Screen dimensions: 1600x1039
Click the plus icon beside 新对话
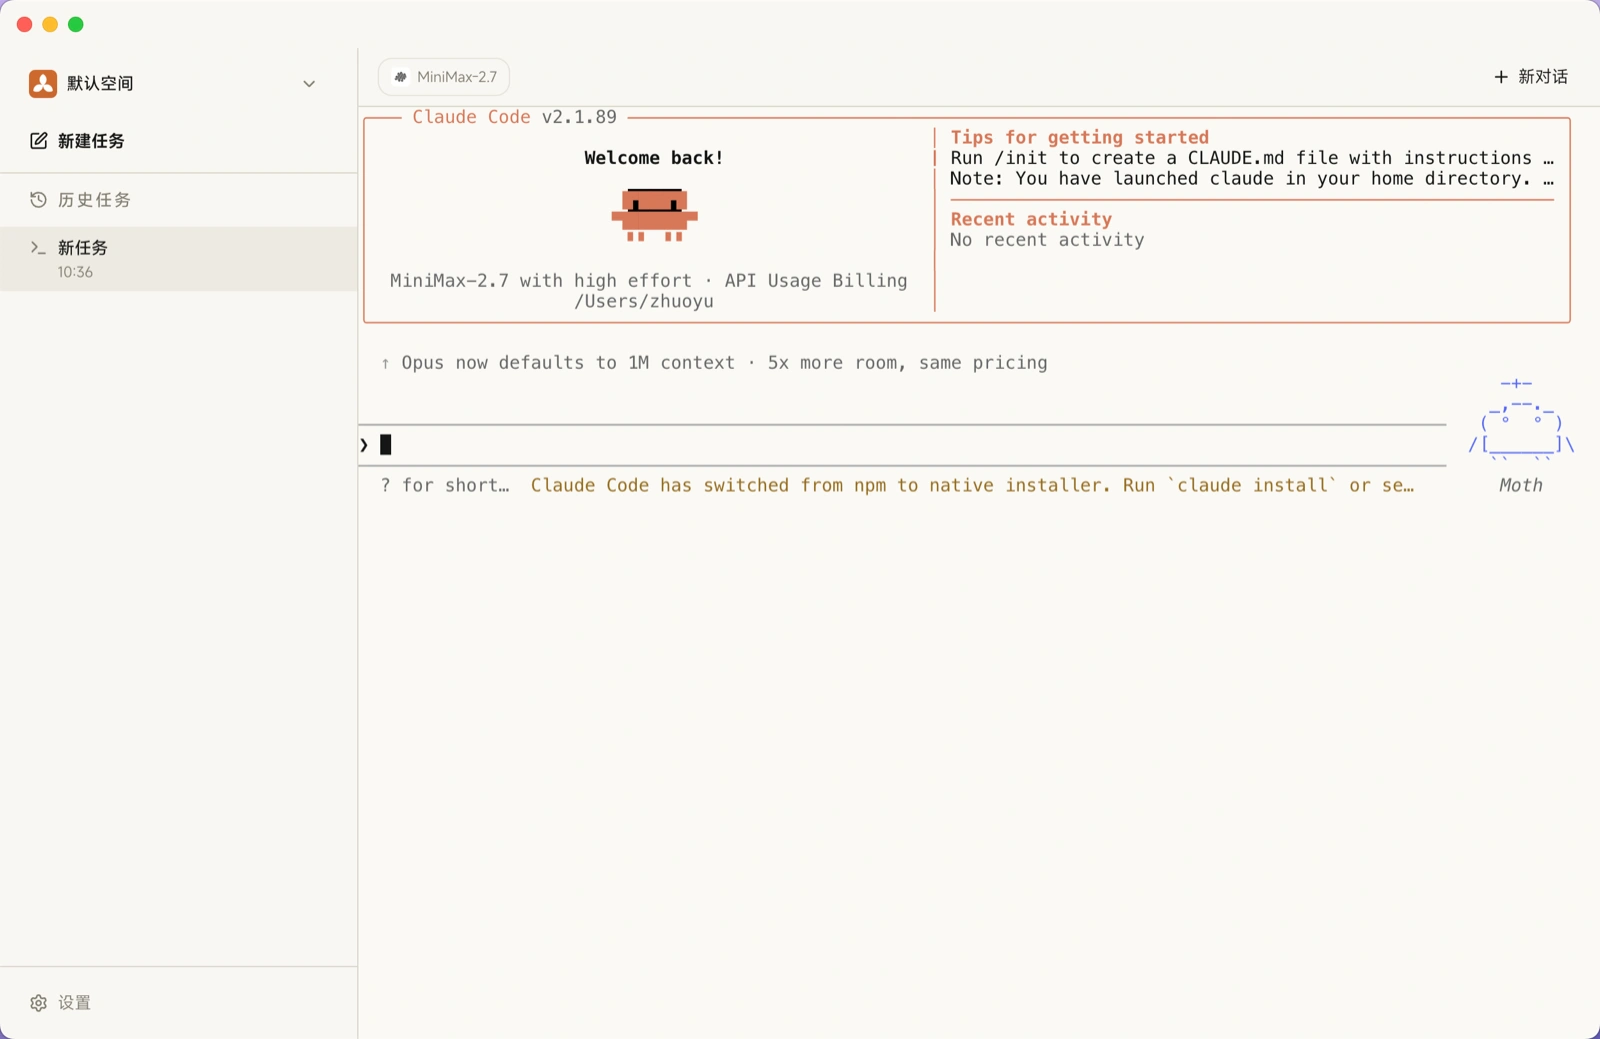click(1500, 77)
